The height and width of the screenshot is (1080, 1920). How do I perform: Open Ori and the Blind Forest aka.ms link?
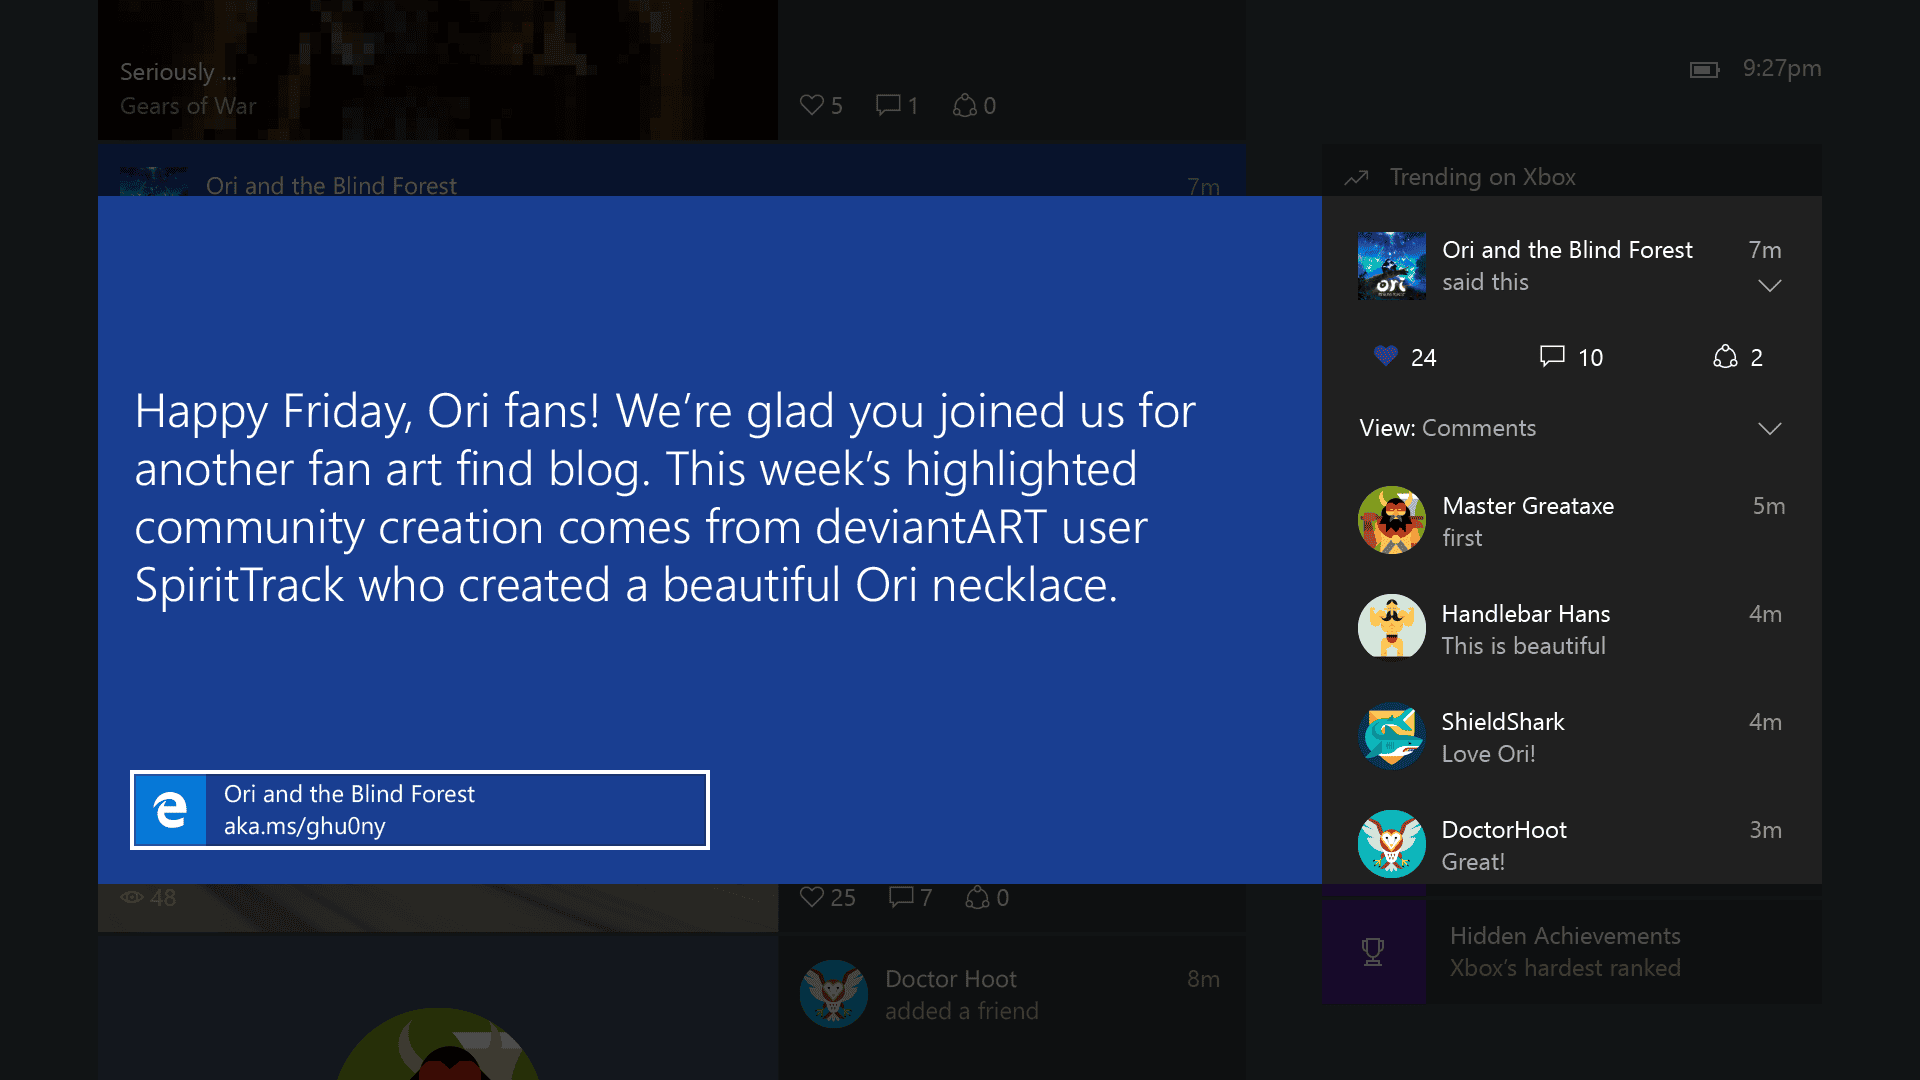pyautogui.click(x=420, y=810)
